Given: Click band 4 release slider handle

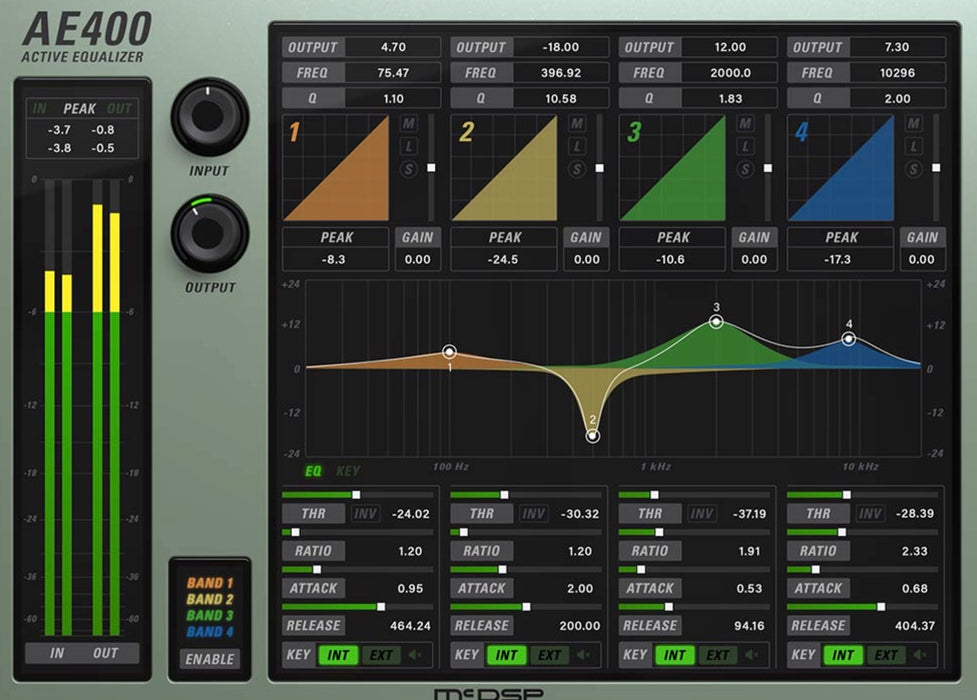Looking at the screenshot, I should (x=881, y=607).
